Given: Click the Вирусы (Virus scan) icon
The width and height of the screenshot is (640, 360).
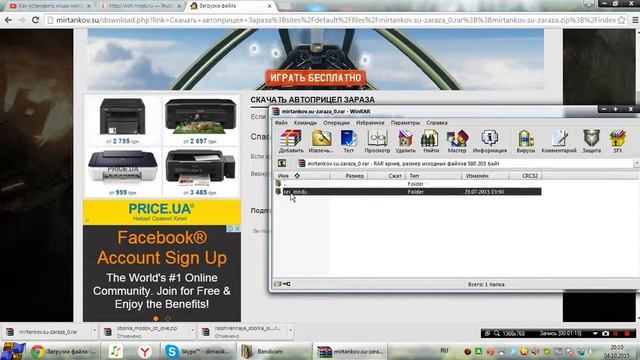Looking at the screenshot, I should [525, 141].
